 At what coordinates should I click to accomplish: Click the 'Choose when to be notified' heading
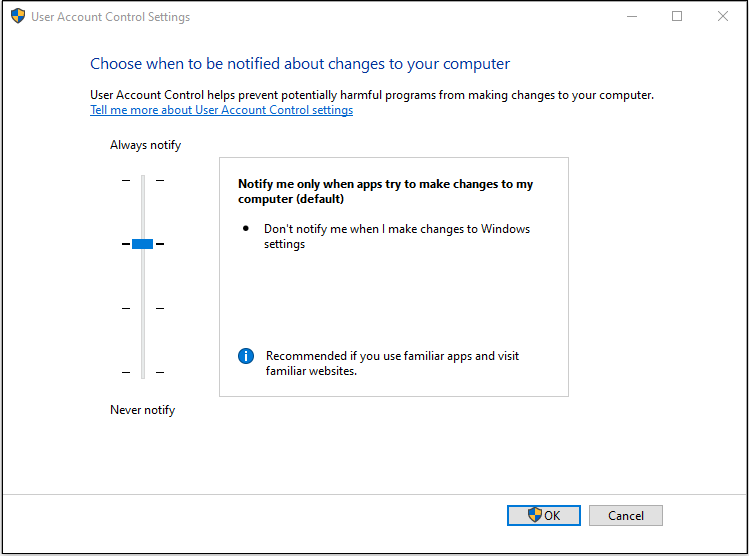coord(300,64)
